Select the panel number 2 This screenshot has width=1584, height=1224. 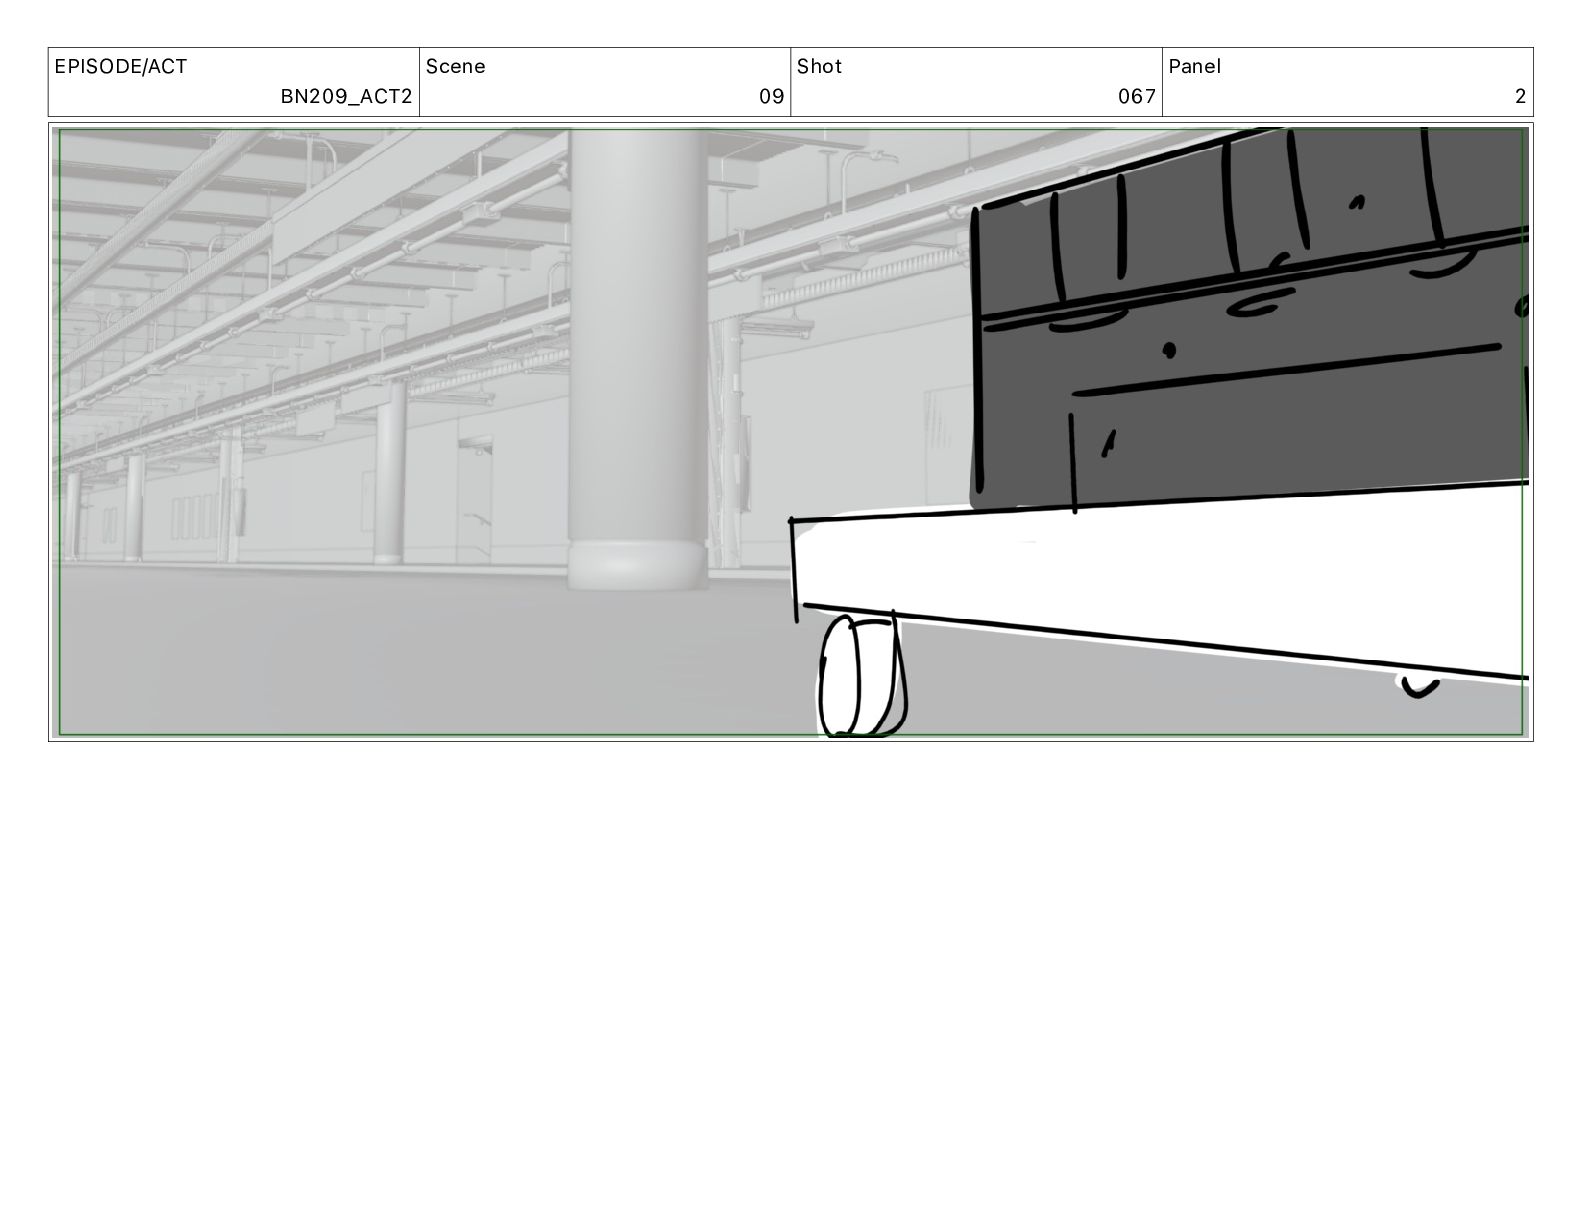(1520, 97)
